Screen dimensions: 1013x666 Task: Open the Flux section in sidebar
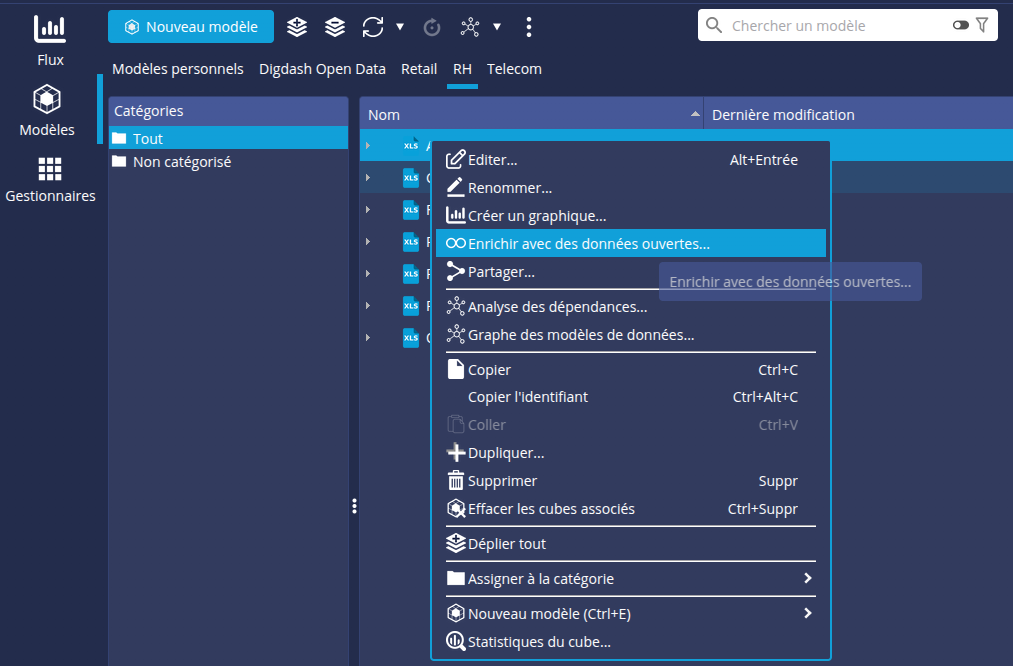[49, 40]
